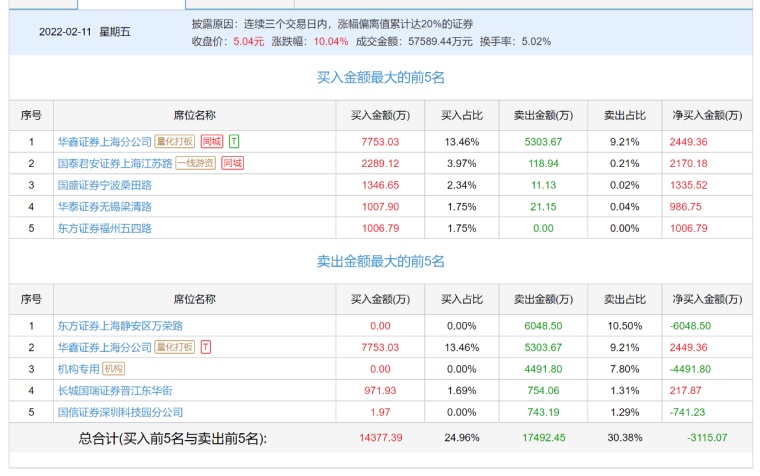Open the 国泰君安证券上海江苏路 seat link

pyautogui.click(x=114, y=163)
